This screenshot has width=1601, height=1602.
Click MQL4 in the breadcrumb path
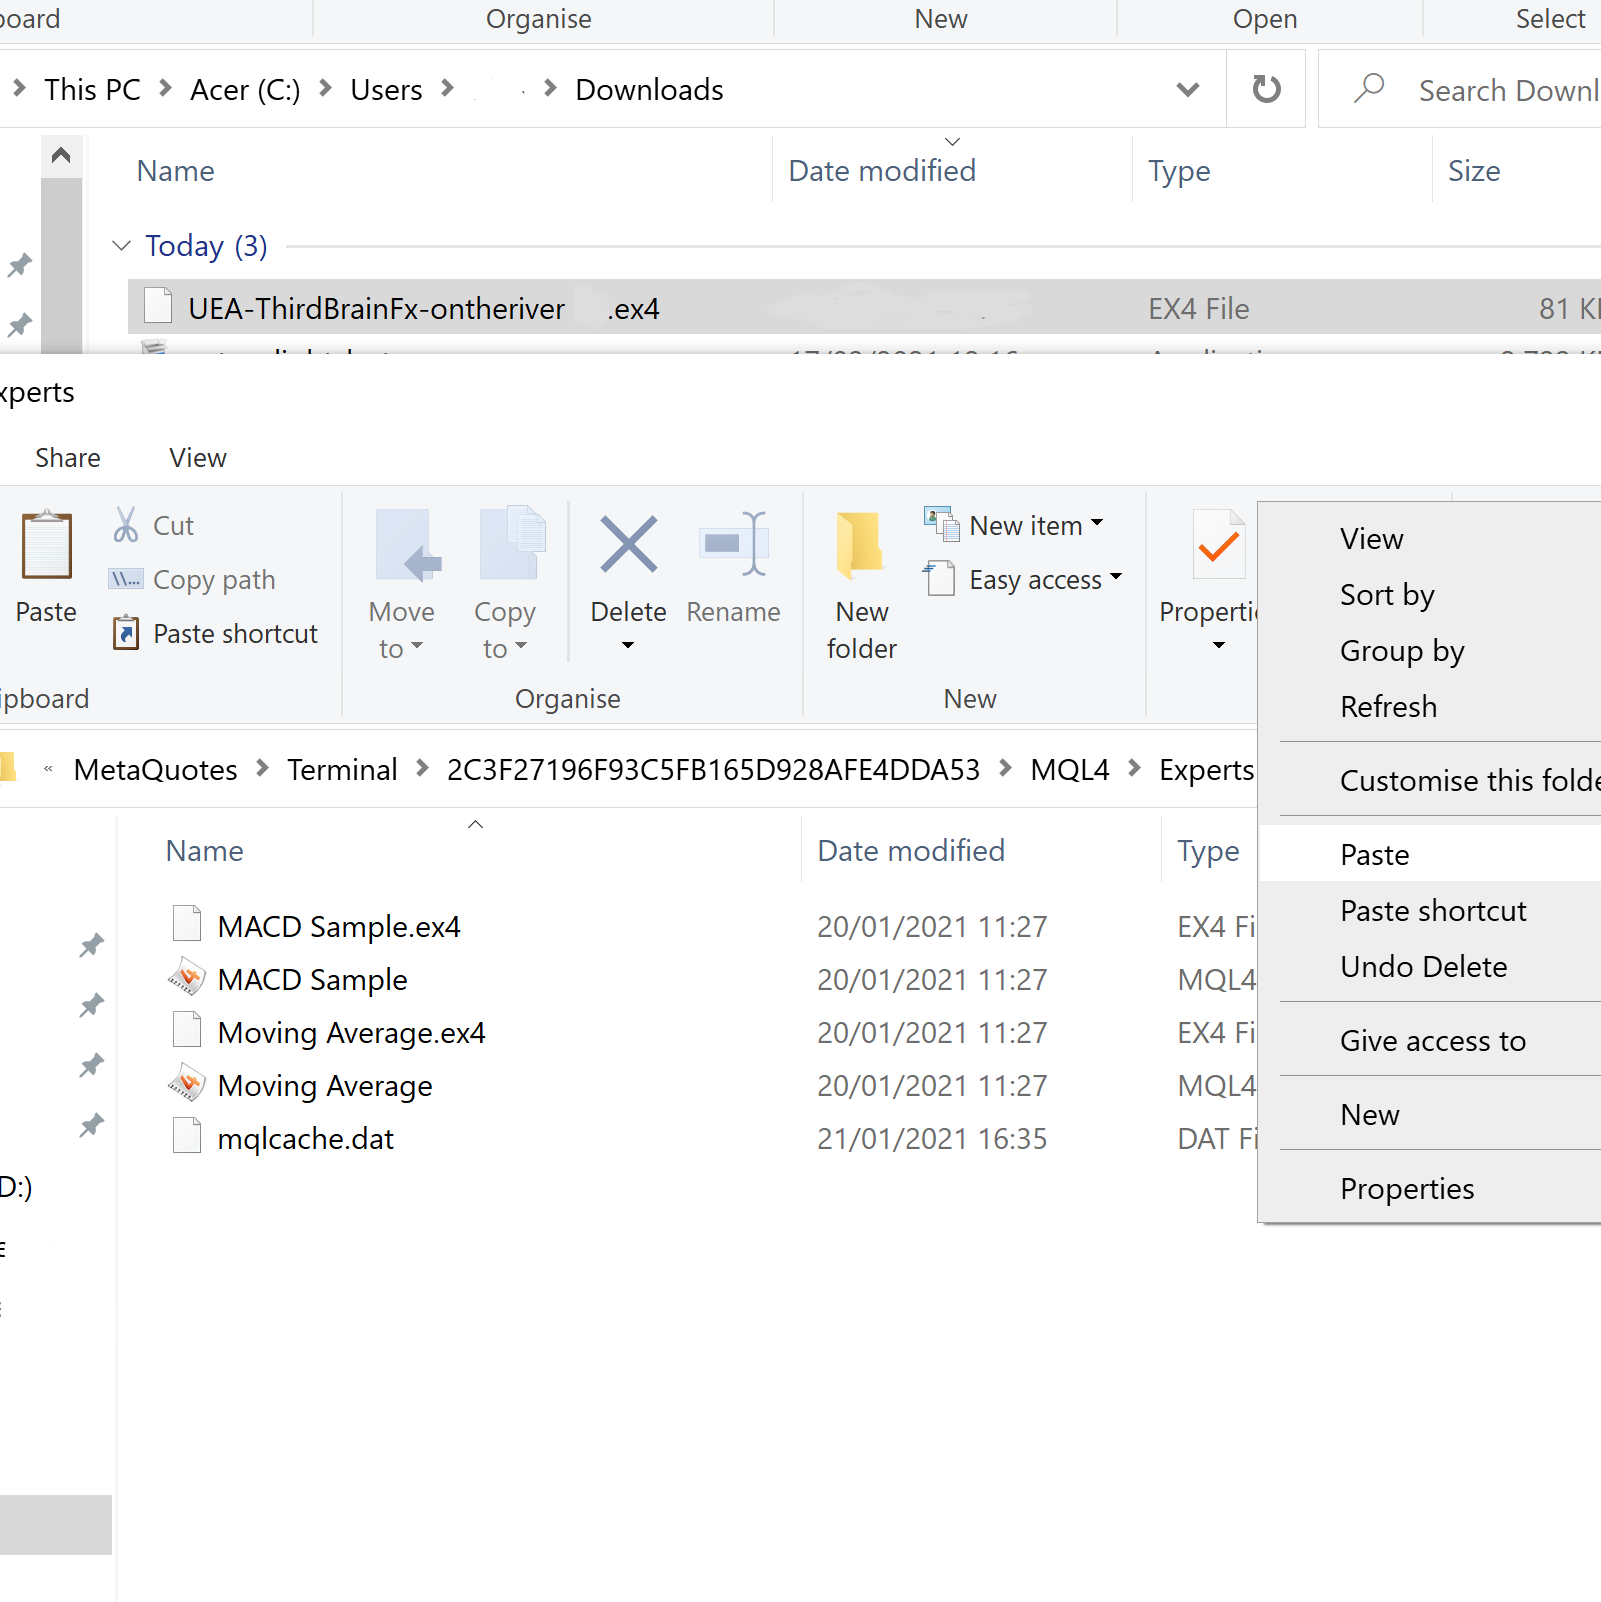click(1069, 770)
